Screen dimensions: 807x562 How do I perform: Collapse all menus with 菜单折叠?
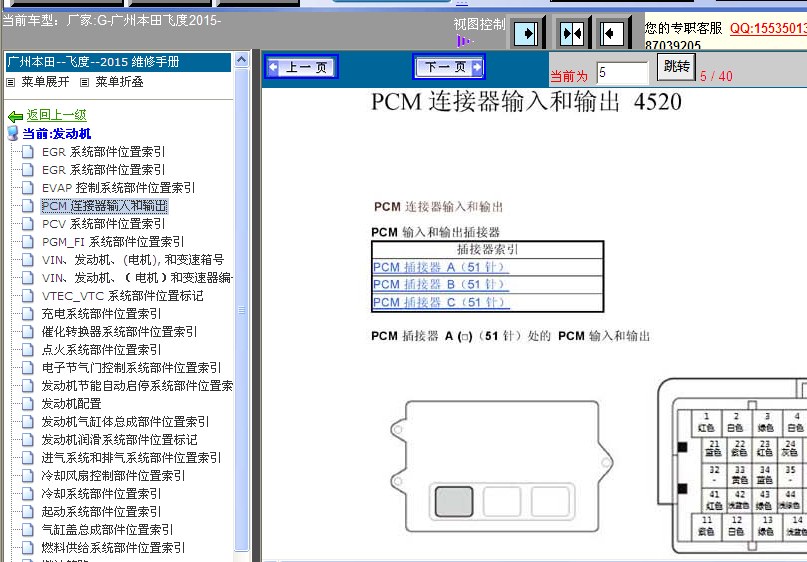(119, 82)
